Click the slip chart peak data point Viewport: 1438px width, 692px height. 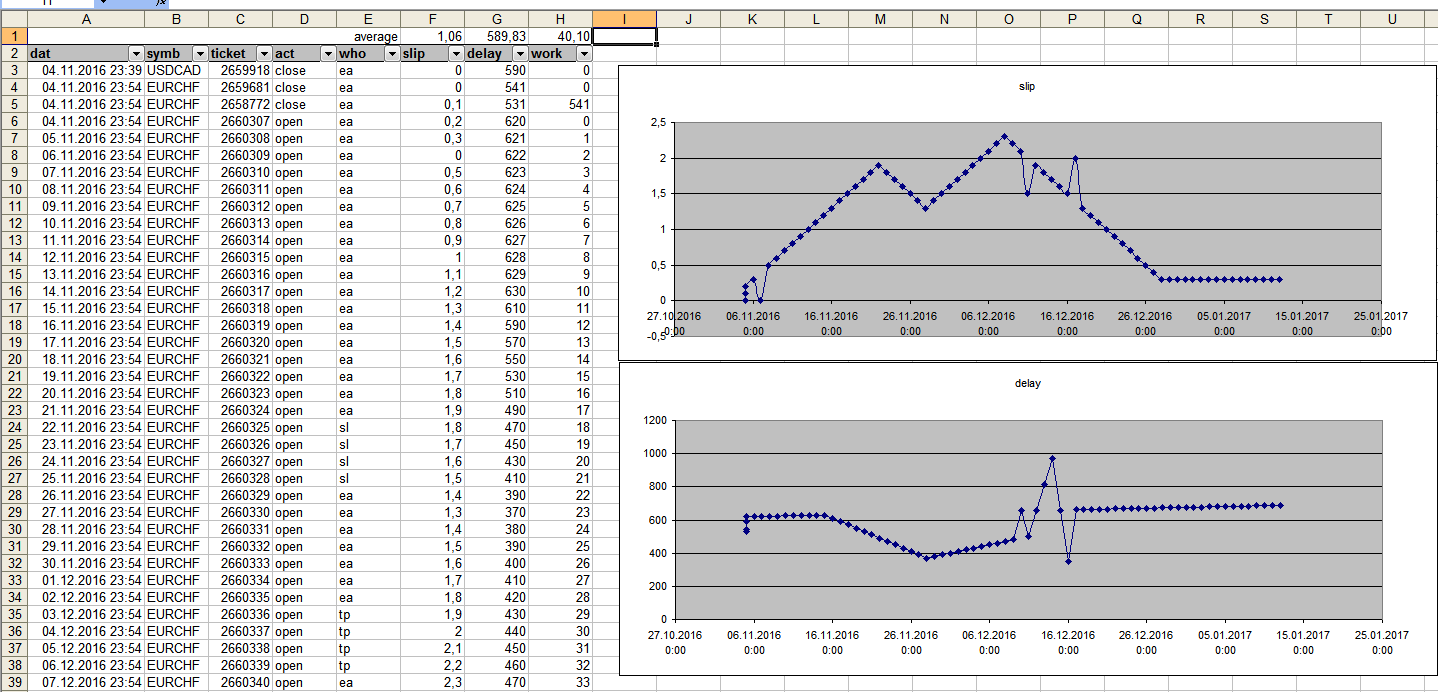(1004, 137)
